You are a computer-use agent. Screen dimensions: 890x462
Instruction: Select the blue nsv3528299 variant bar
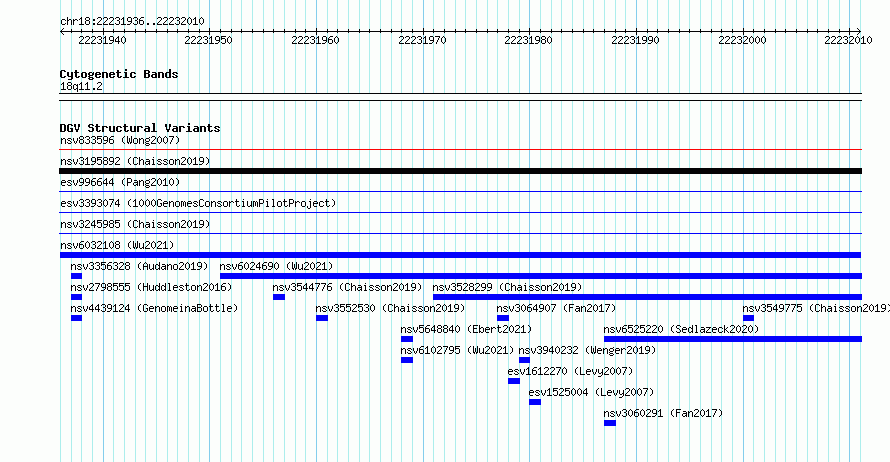(647, 297)
